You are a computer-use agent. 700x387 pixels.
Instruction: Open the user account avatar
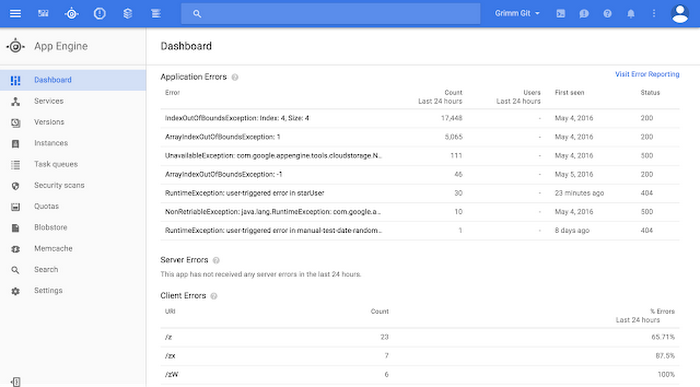click(x=680, y=14)
